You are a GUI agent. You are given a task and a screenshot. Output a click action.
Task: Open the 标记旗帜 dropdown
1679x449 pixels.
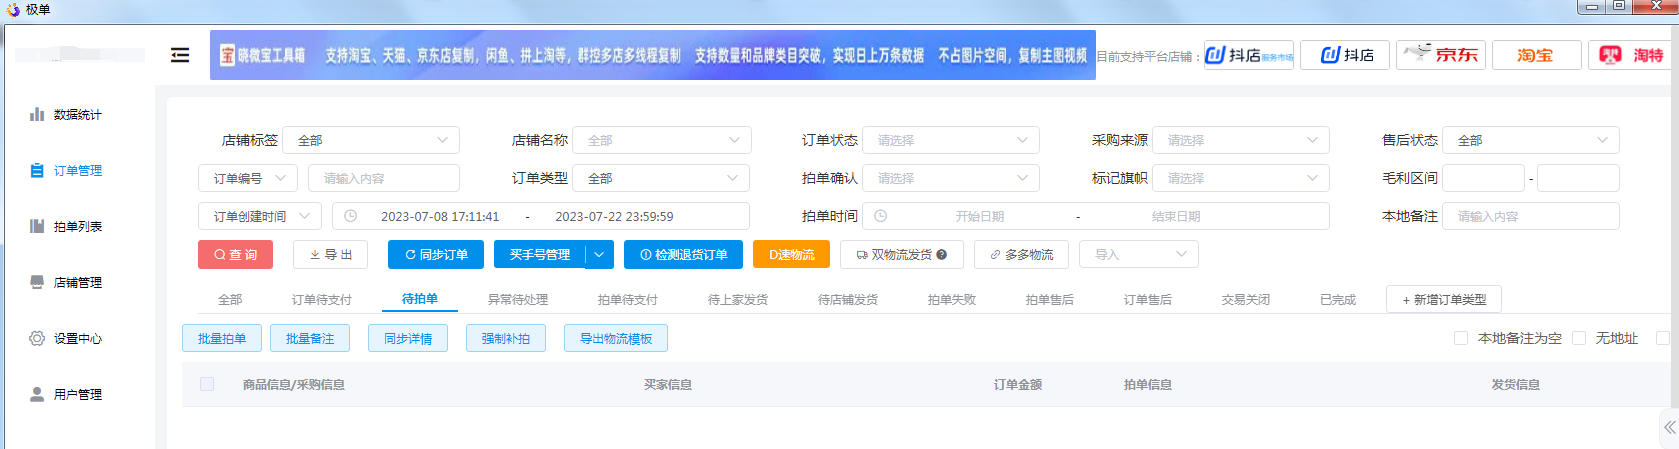point(1241,178)
